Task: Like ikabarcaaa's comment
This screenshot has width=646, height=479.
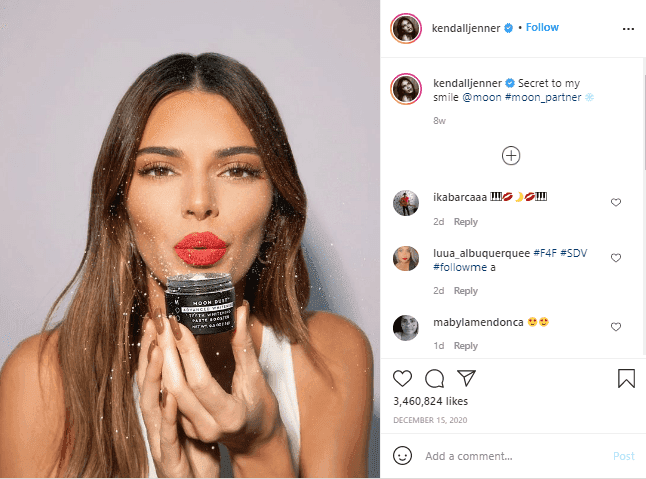Action: 616,202
